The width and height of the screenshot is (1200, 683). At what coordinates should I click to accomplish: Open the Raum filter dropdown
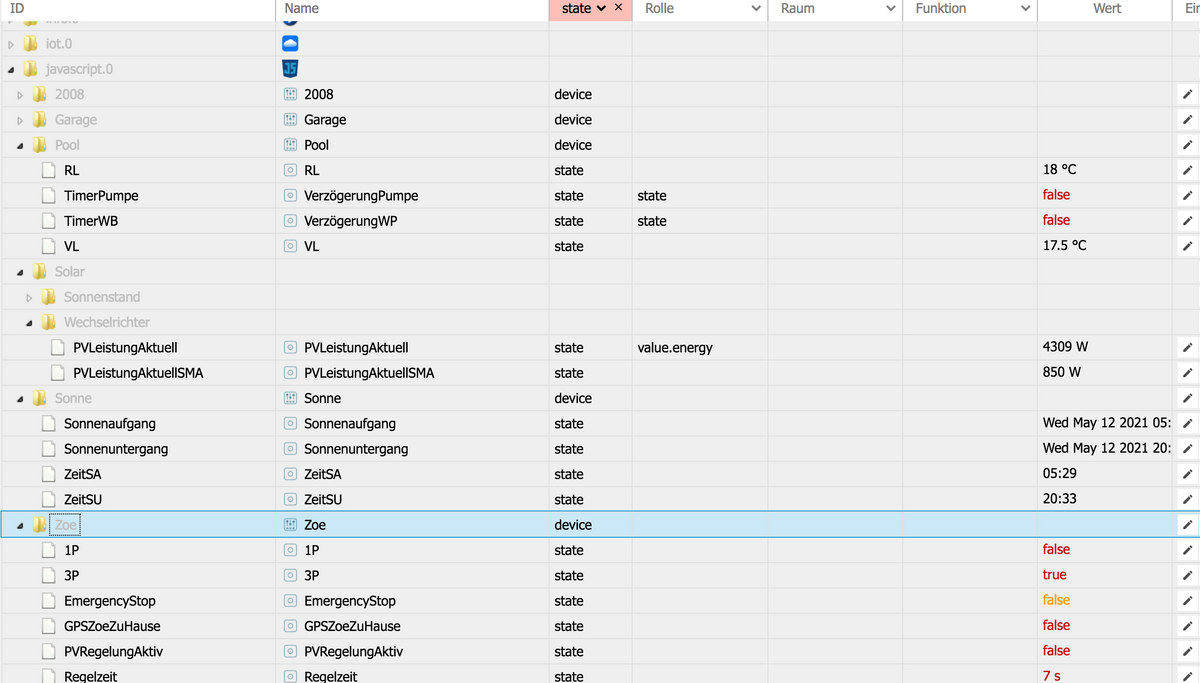point(890,9)
